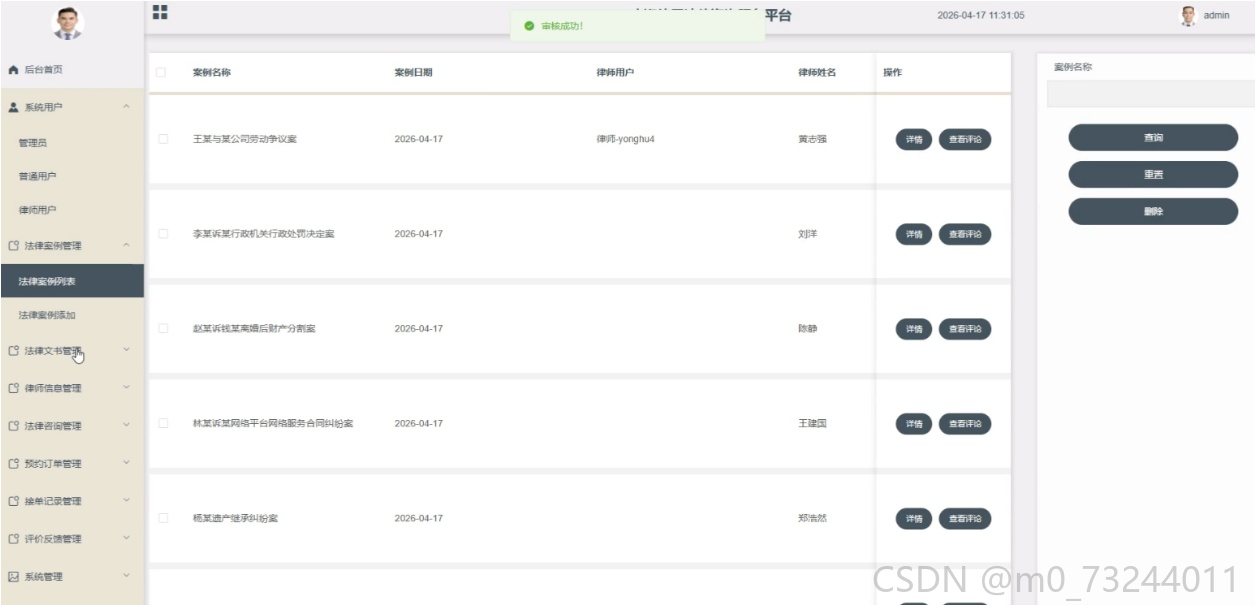The width and height of the screenshot is (1256, 606).
Task: Check the row for 王某与某公司劳动争议案
Action: click(163, 139)
